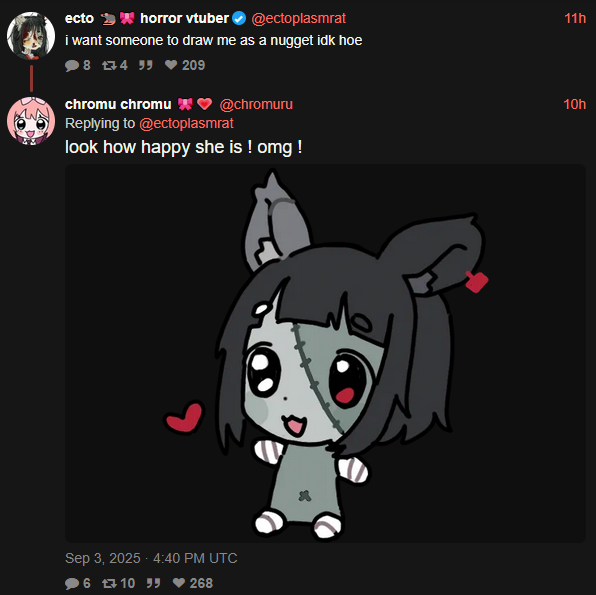Open ecto's profile avatar
This screenshot has width=596, height=595.
pos(31,36)
